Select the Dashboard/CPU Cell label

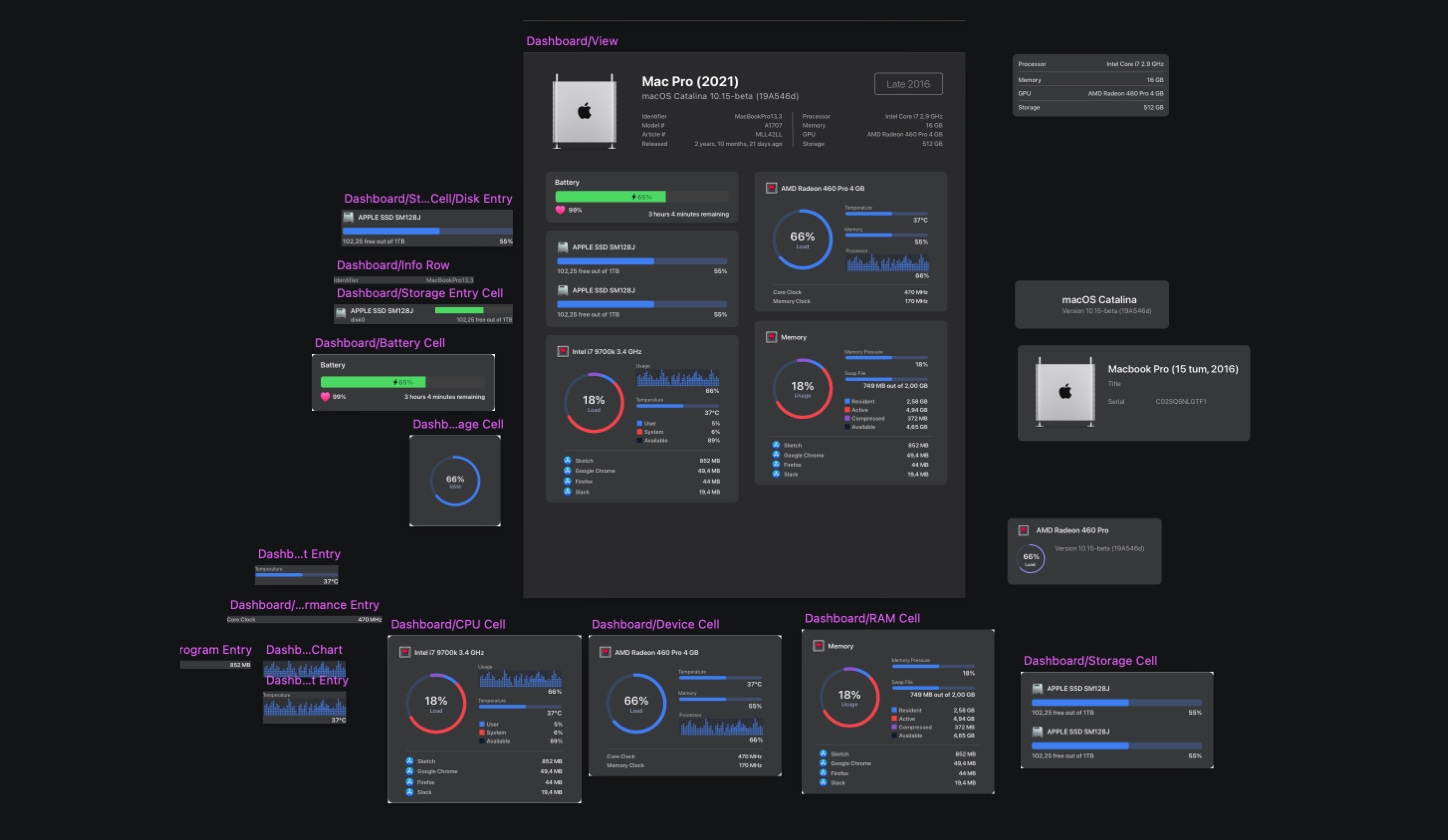[448, 624]
